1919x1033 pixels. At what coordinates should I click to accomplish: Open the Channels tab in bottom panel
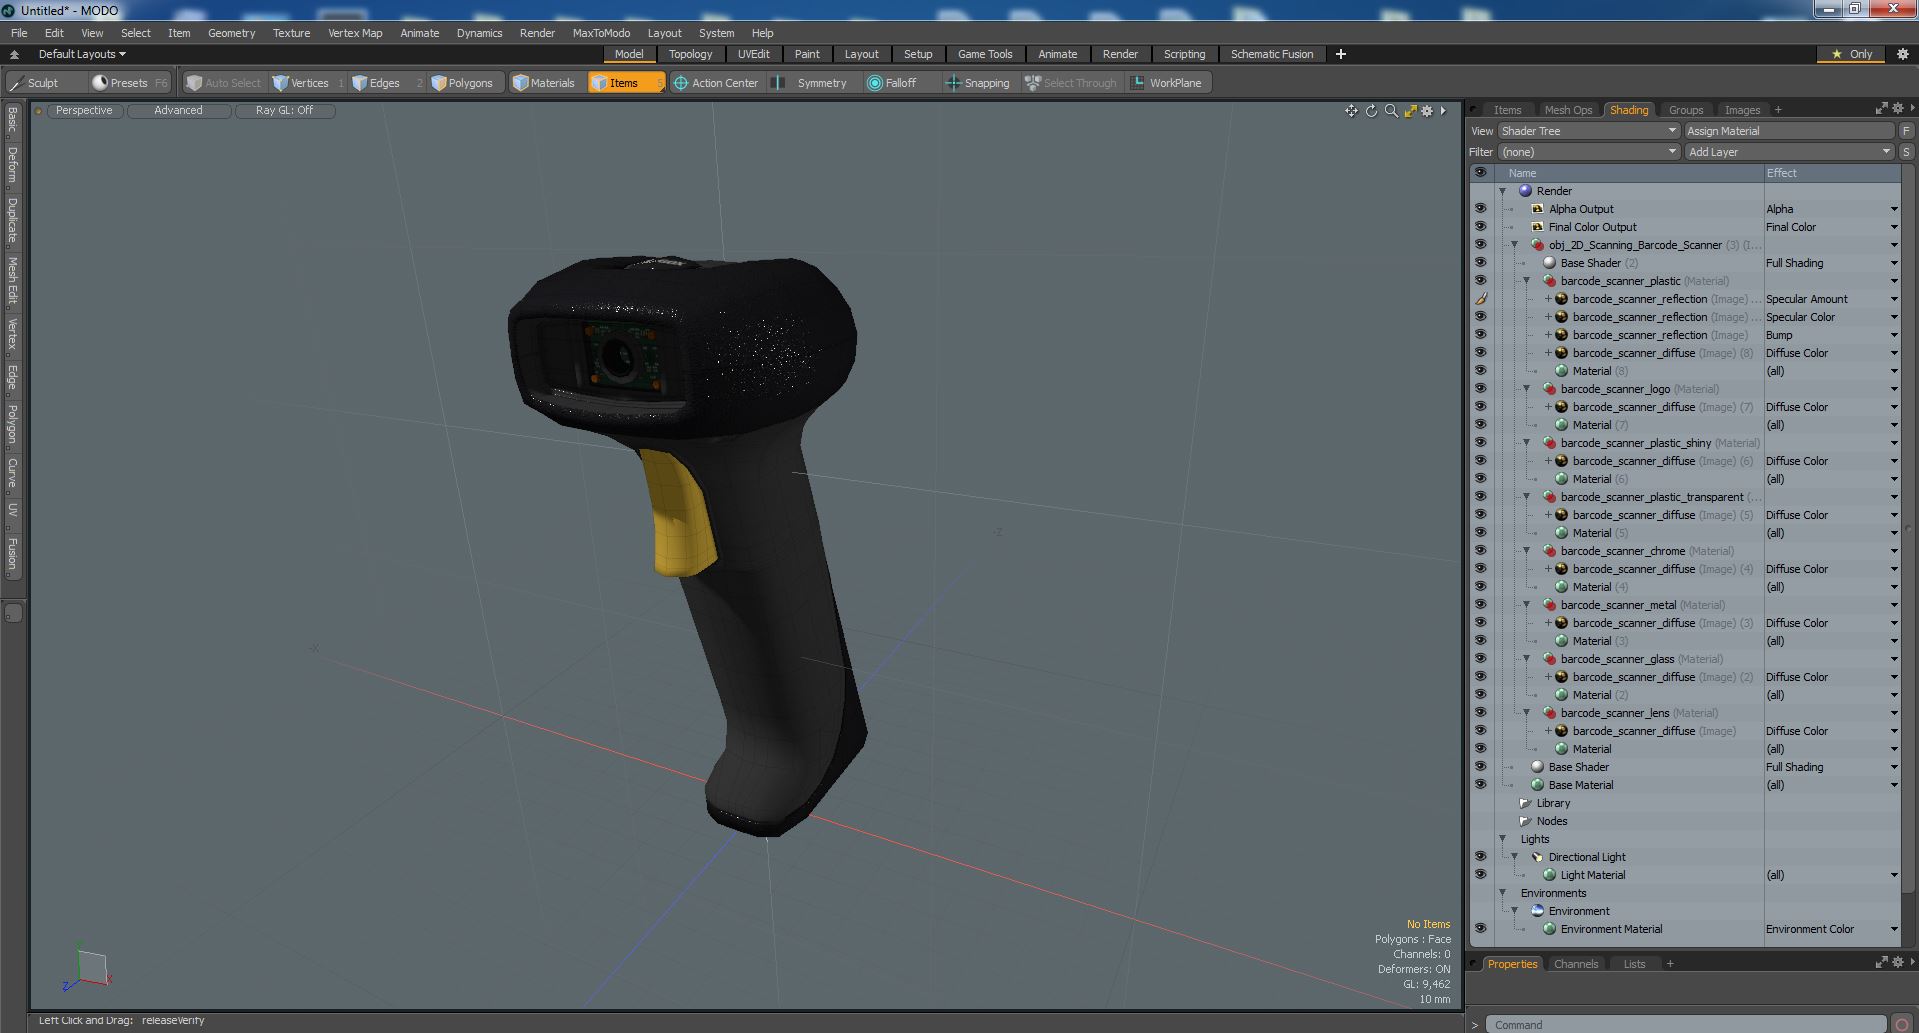(1576, 964)
